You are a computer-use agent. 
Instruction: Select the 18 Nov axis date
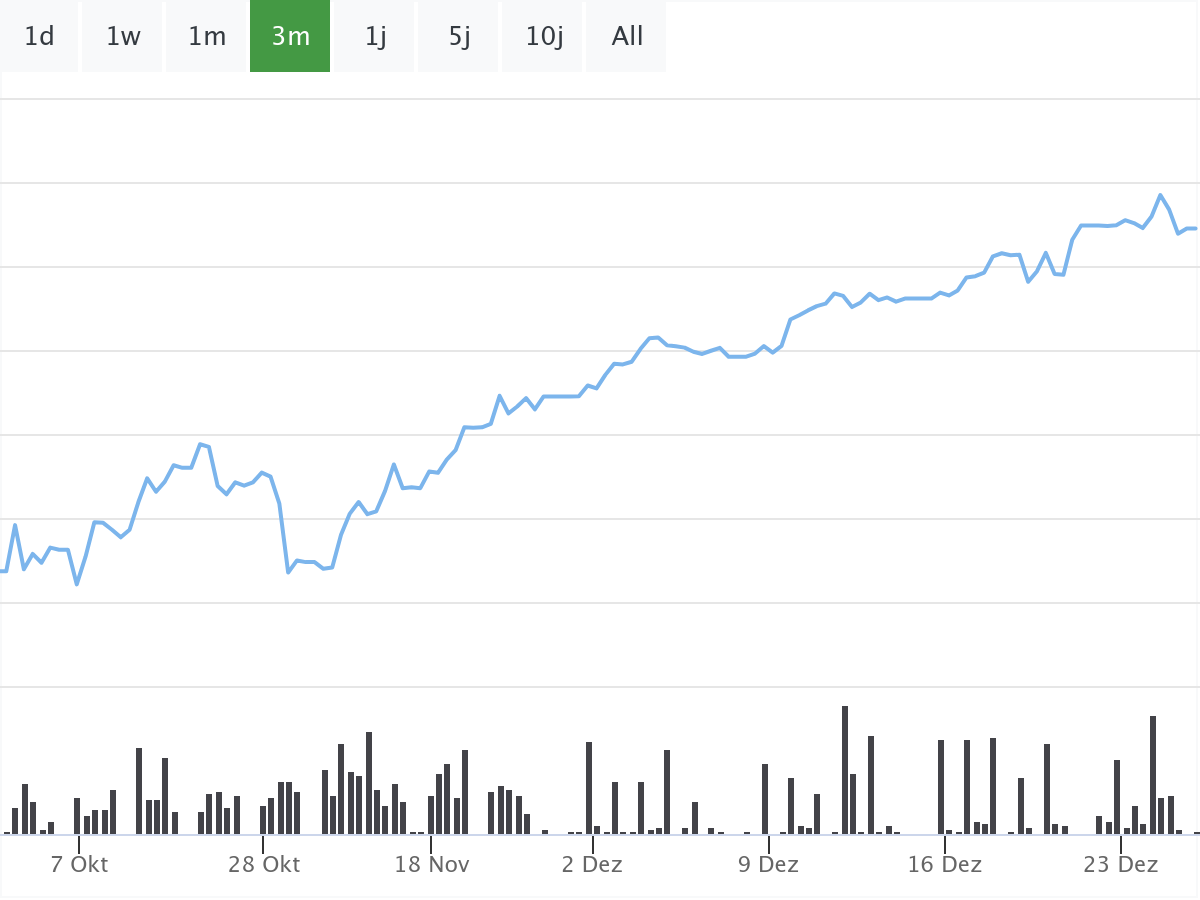click(431, 864)
